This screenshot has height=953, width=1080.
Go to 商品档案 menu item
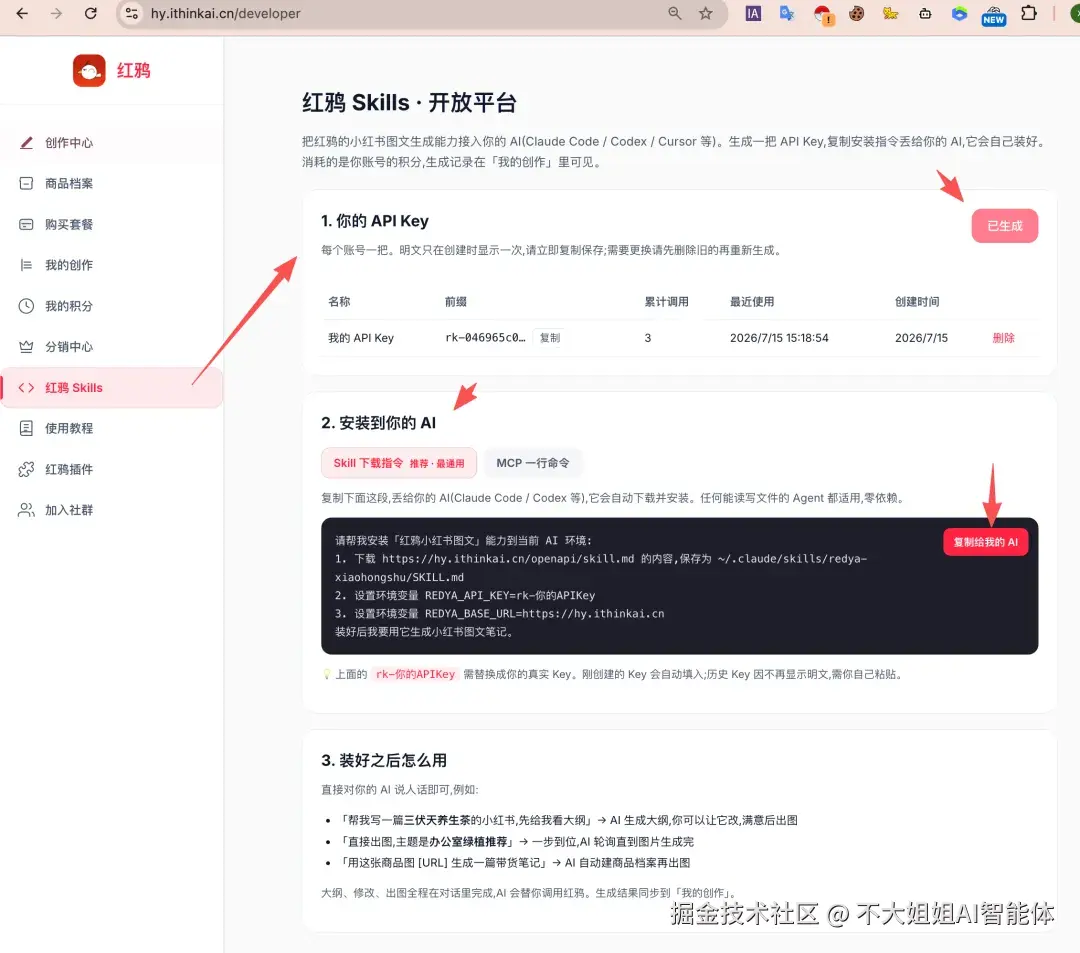[112, 183]
